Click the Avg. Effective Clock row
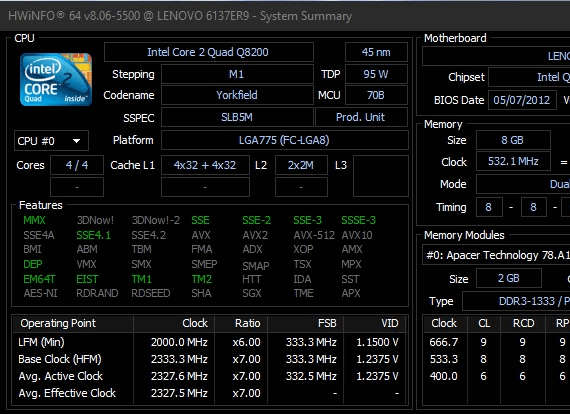The height and width of the screenshot is (414, 570). [209, 393]
